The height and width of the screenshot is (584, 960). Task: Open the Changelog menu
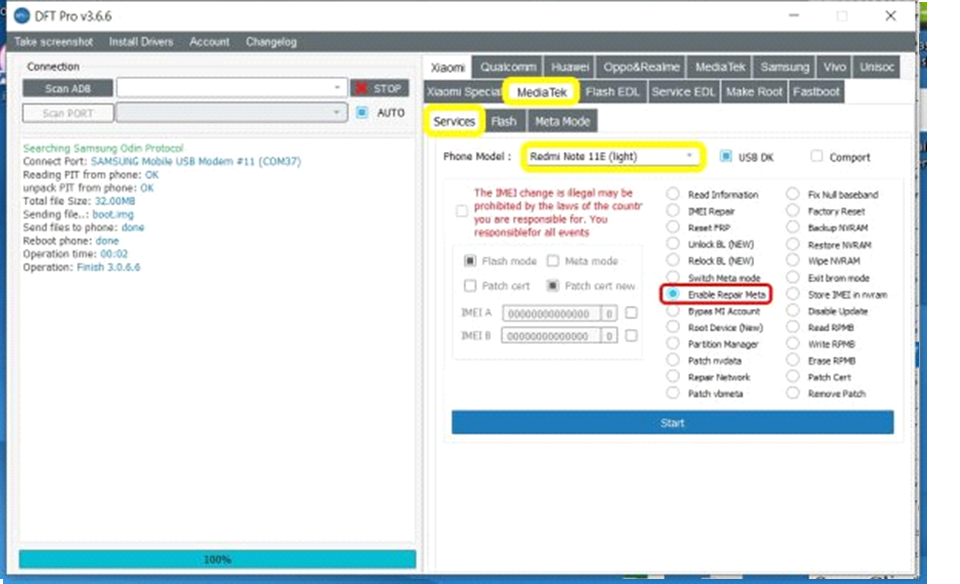coord(271,42)
